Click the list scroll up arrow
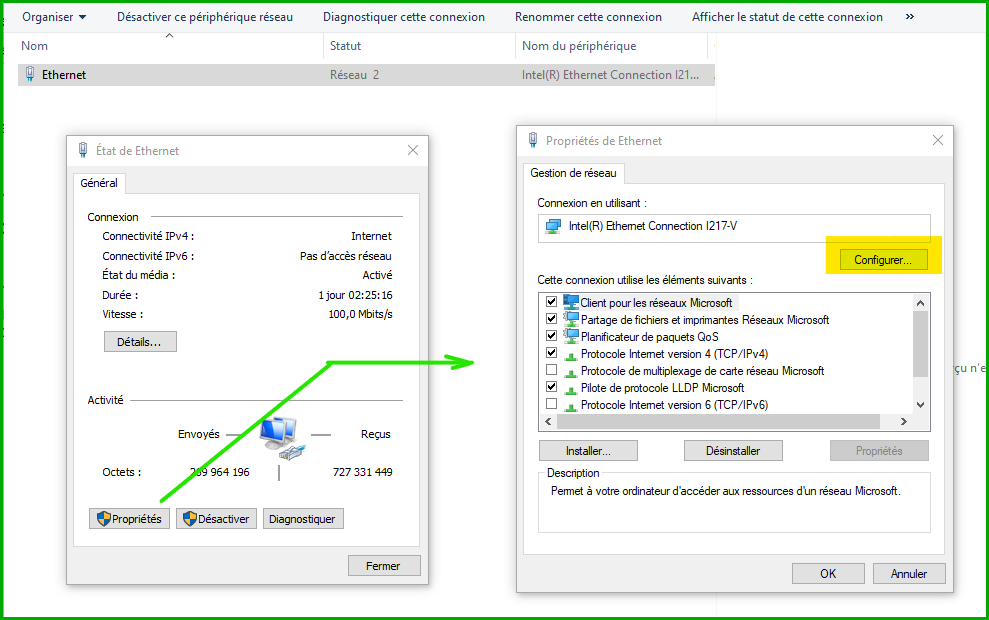The width and height of the screenshot is (989, 620). point(920,303)
